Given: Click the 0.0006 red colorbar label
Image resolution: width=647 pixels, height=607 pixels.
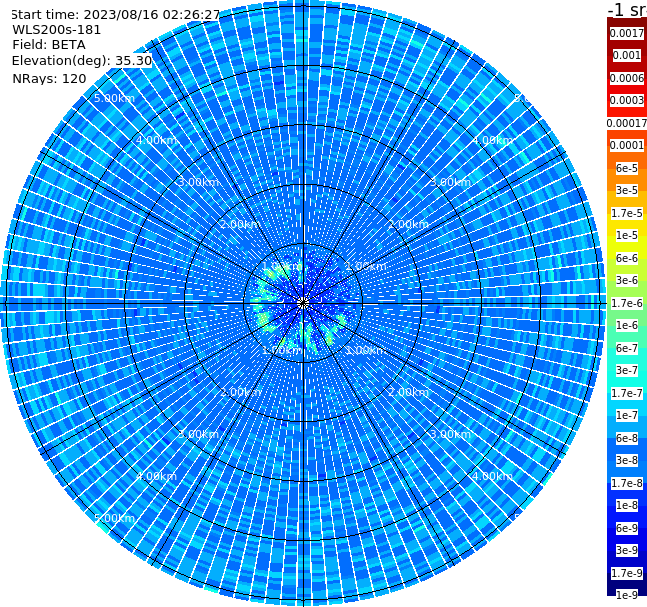Looking at the screenshot, I should 627,78.
